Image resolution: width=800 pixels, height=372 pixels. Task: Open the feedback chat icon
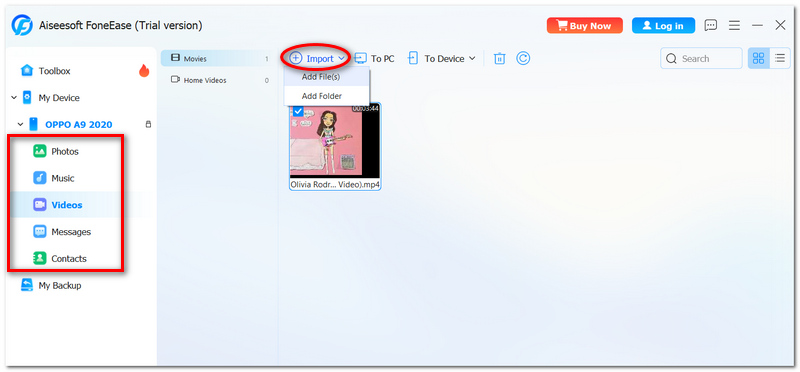711,25
